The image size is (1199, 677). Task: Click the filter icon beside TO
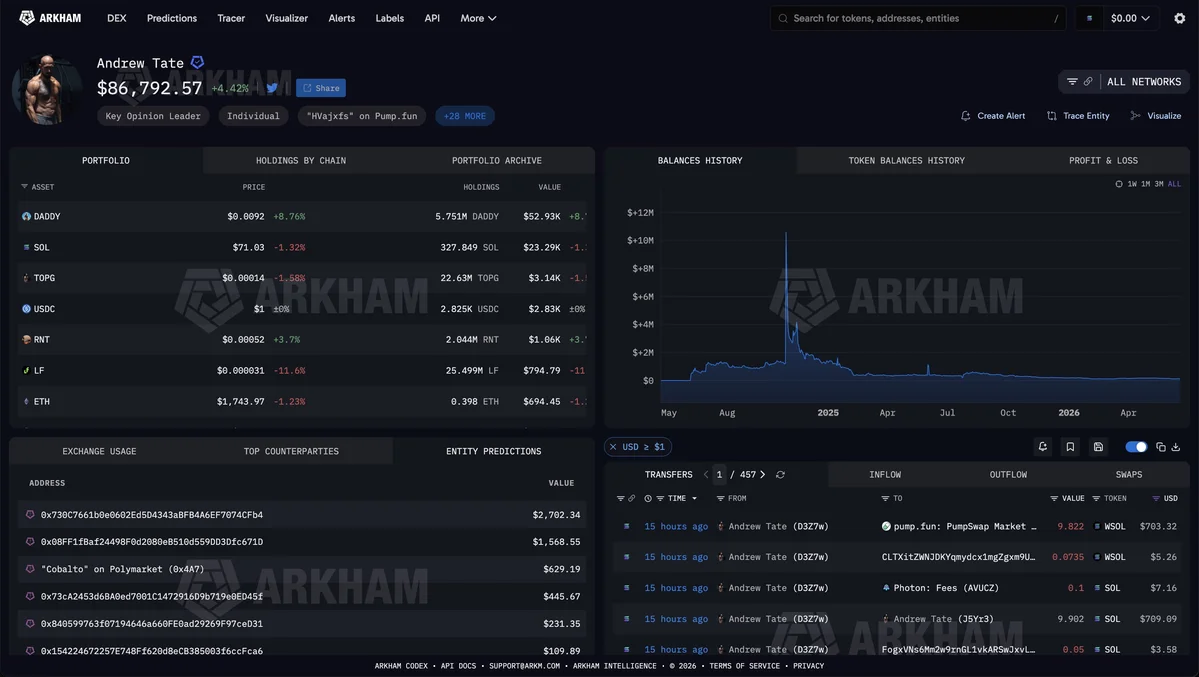click(885, 498)
